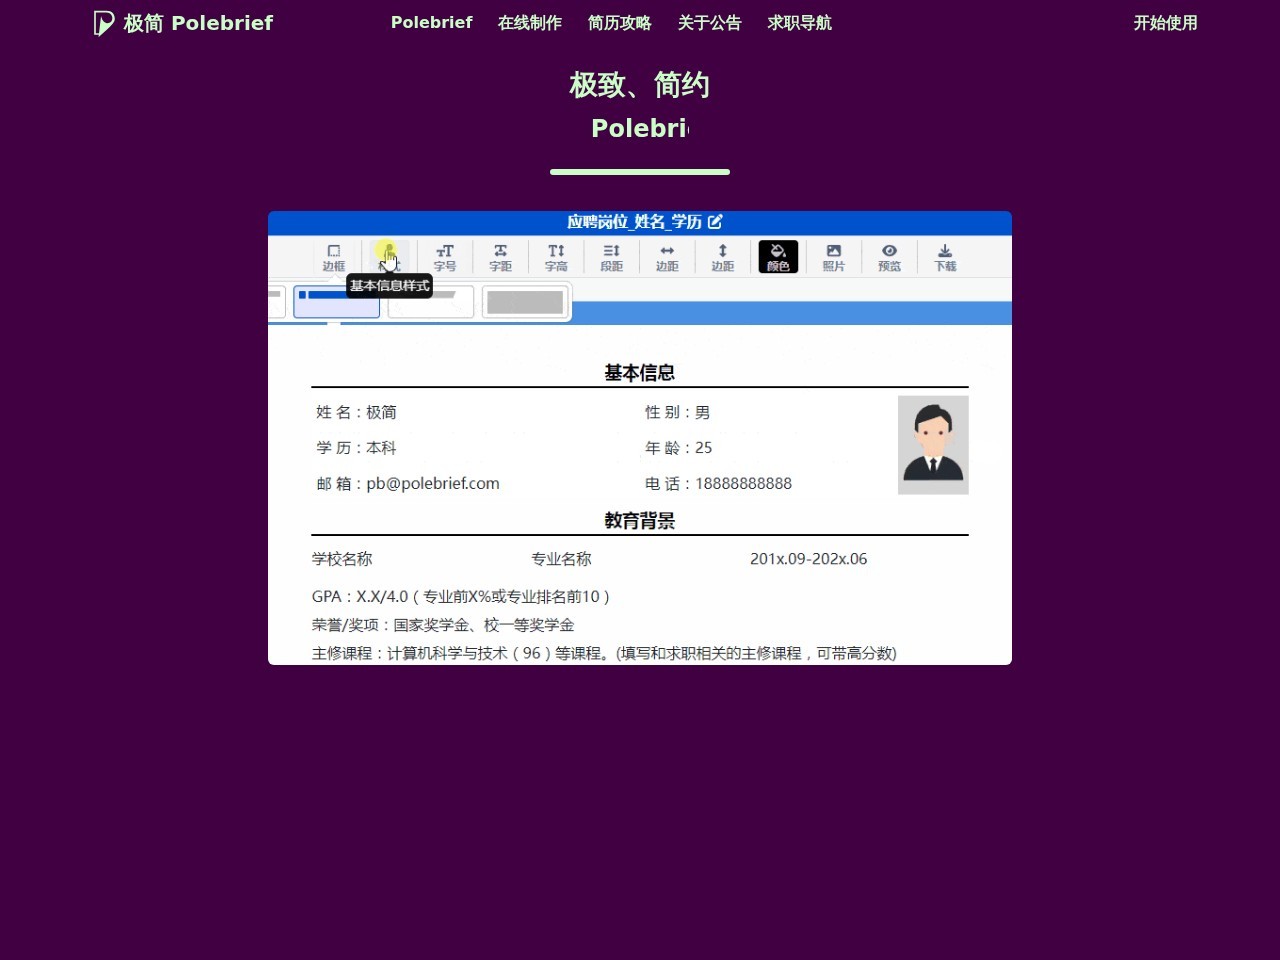This screenshot has width=1280, height=960.
Task: Select the 边框 border tool
Action: tap(334, 257)
